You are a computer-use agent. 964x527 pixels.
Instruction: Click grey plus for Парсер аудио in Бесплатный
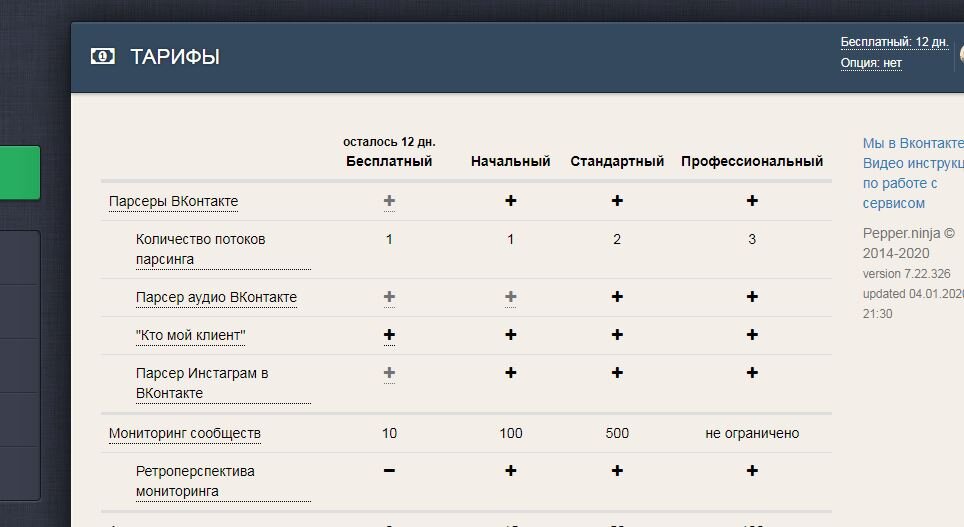point(389,297)
